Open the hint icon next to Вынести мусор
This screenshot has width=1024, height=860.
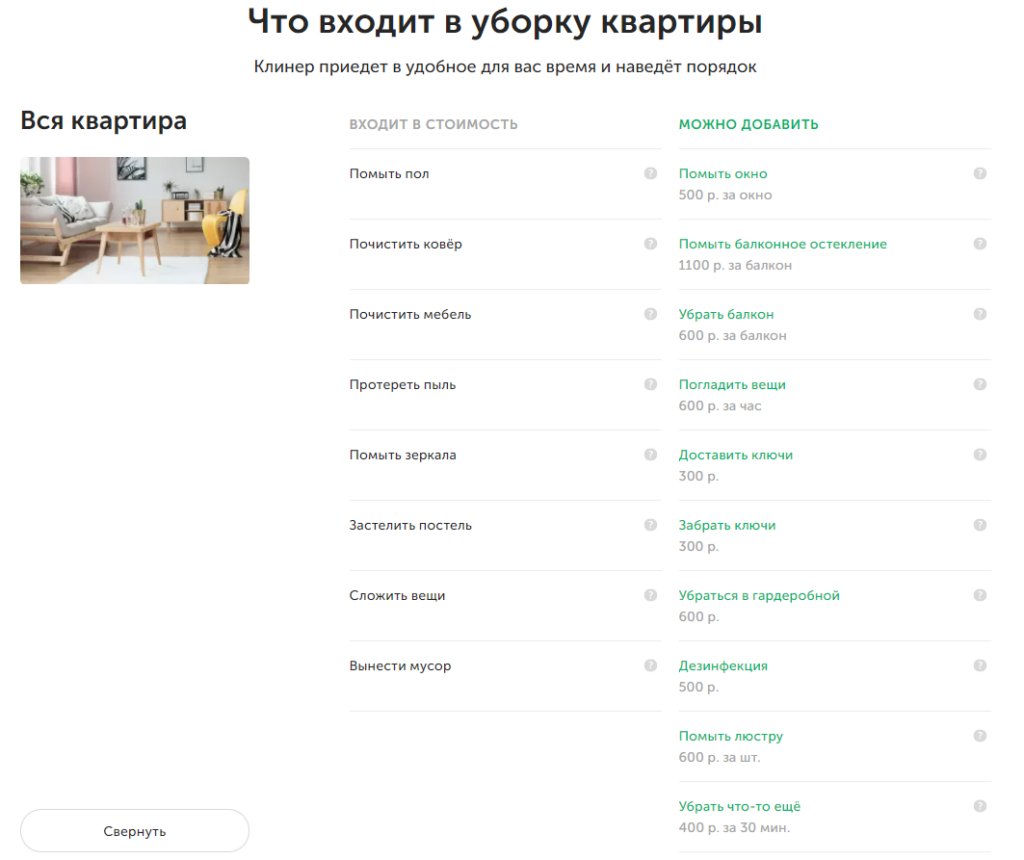650,666
